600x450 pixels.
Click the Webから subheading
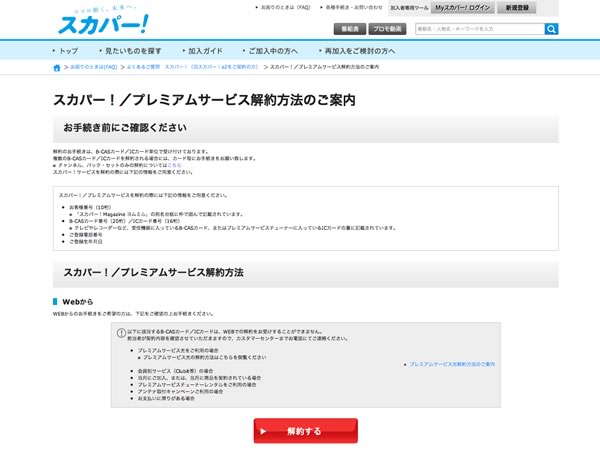pyautogui.click(x=77, y=302)
